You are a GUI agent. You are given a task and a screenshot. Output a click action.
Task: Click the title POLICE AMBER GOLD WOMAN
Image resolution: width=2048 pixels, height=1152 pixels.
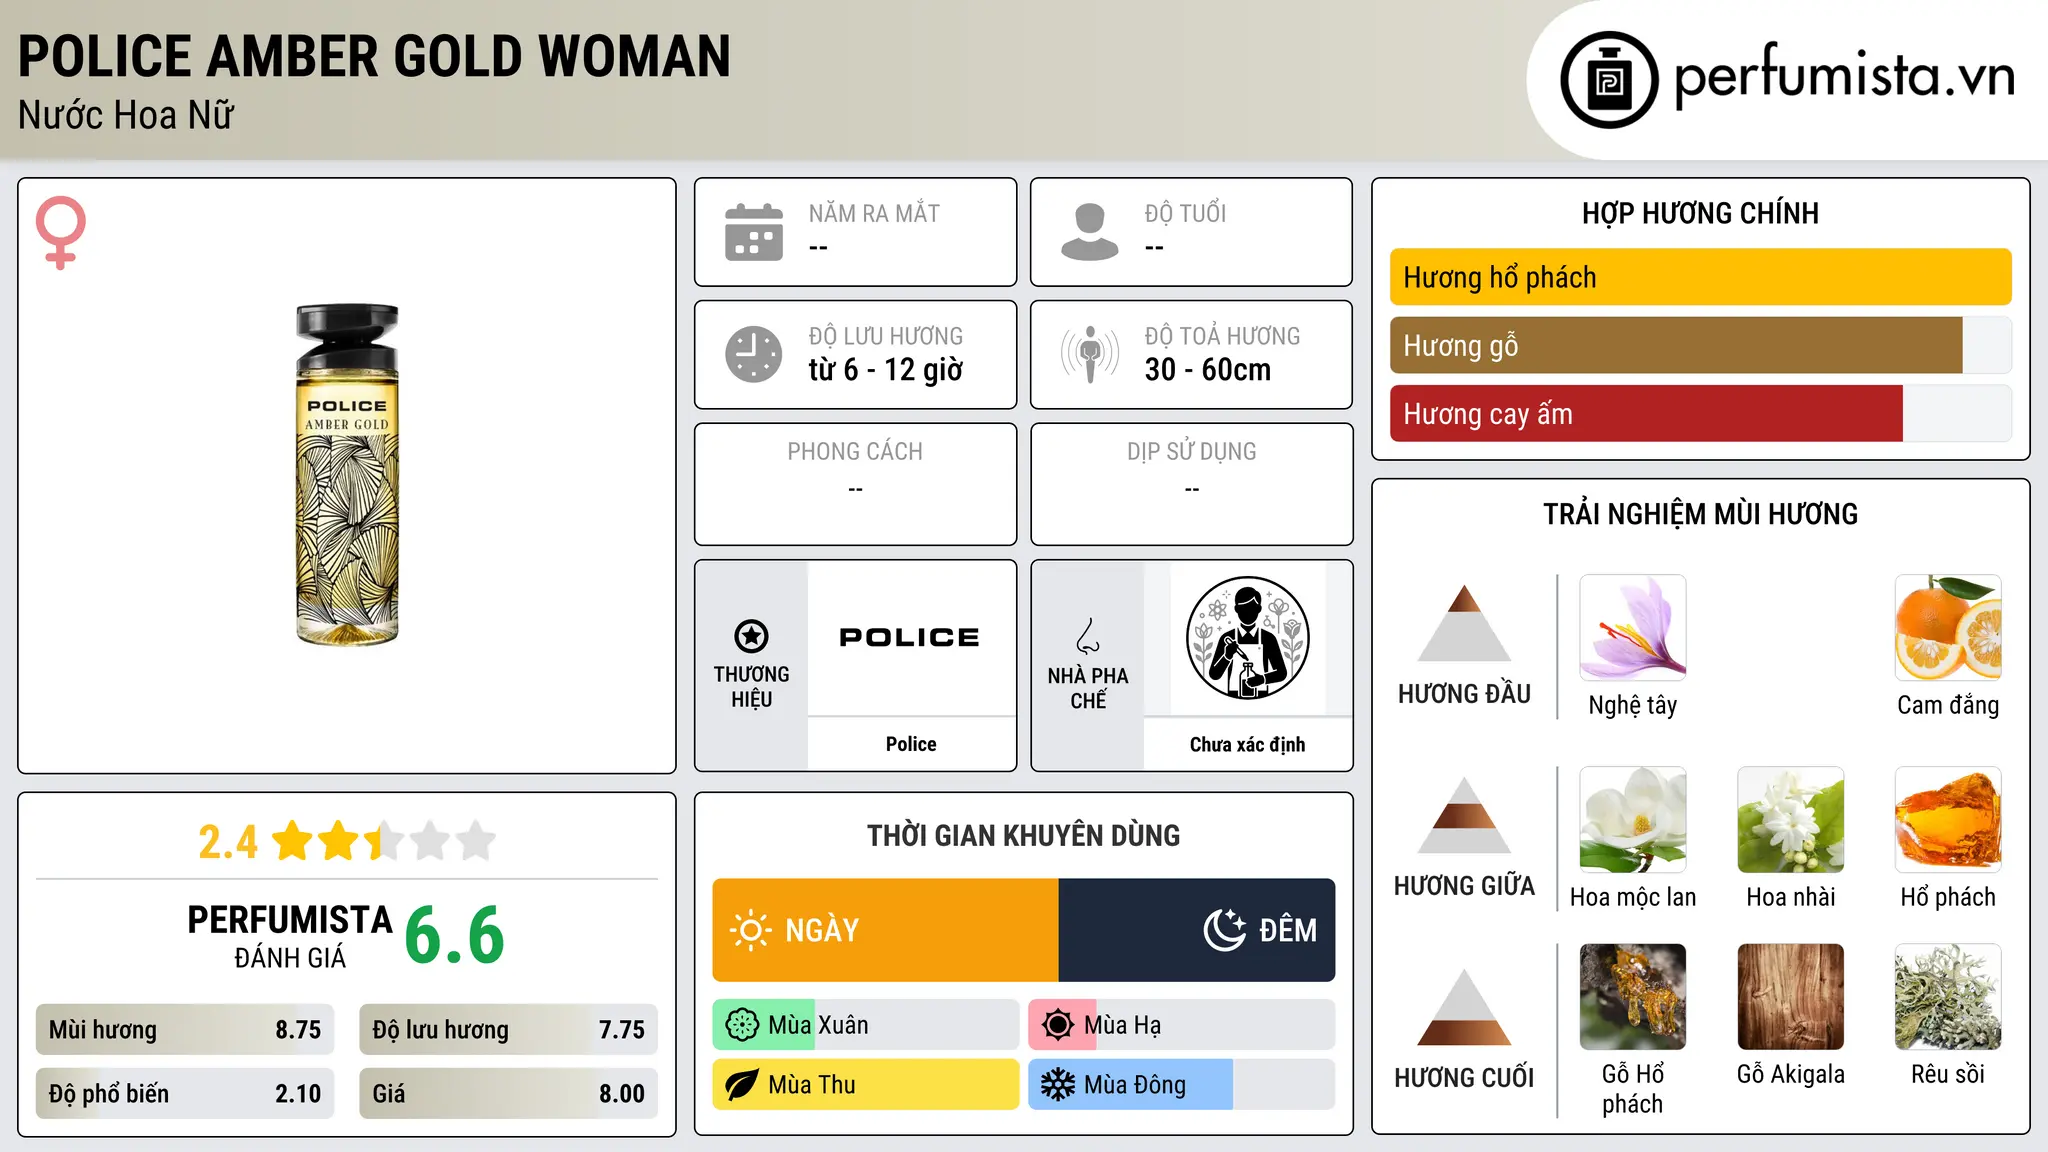point(374,56)
